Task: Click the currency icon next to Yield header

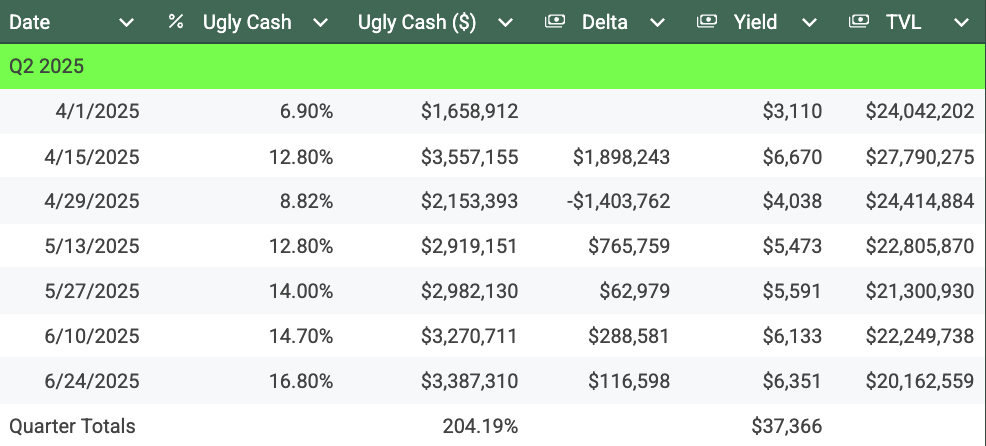Action: tap(707, 22)
